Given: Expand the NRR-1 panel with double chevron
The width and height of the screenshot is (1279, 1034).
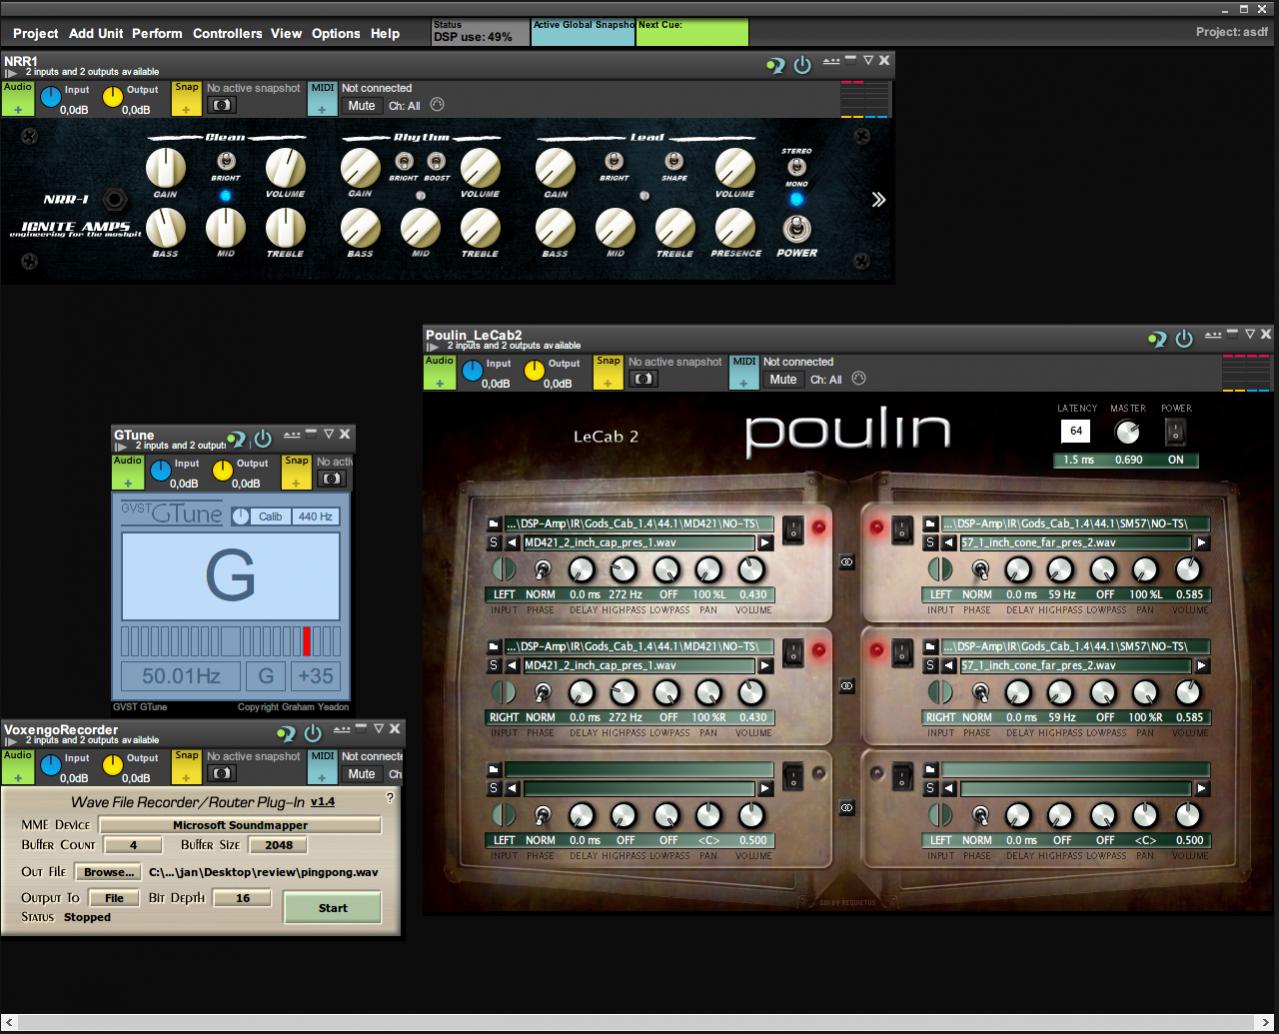Looking at the screenshot, I should (878, 199).
